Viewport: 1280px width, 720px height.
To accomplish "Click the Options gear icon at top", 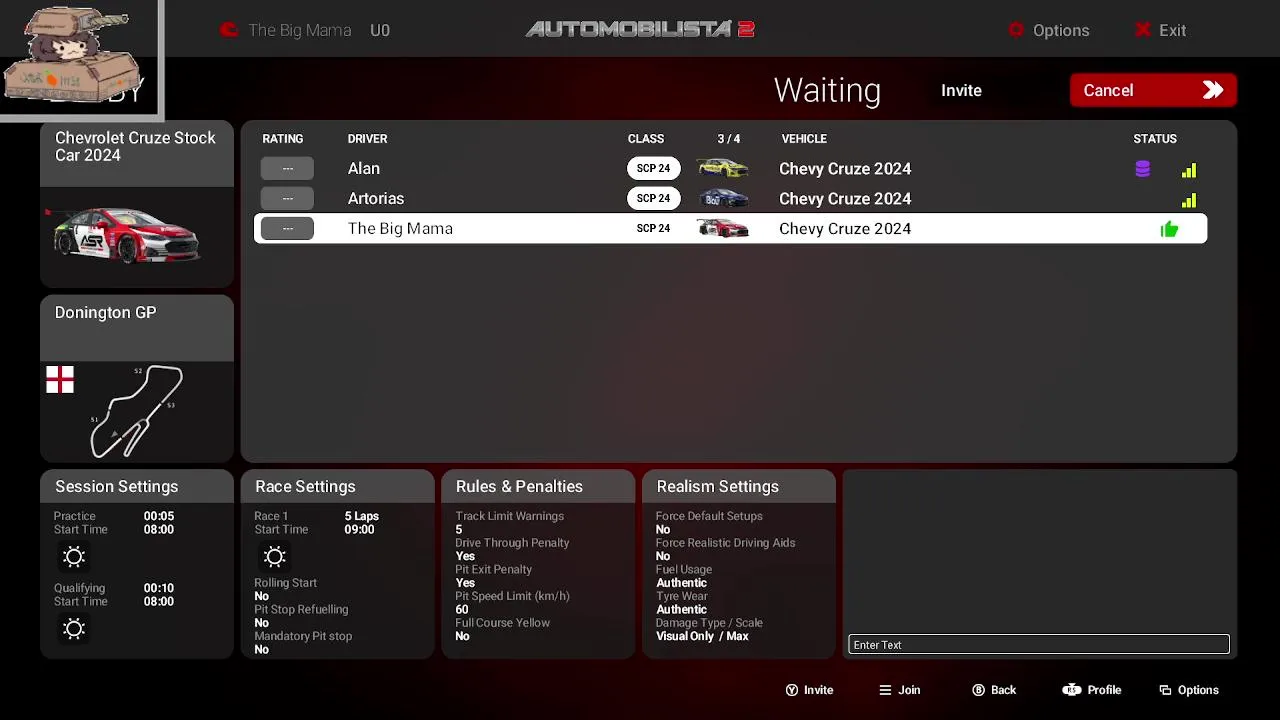I will click(x=1016, y=30).
